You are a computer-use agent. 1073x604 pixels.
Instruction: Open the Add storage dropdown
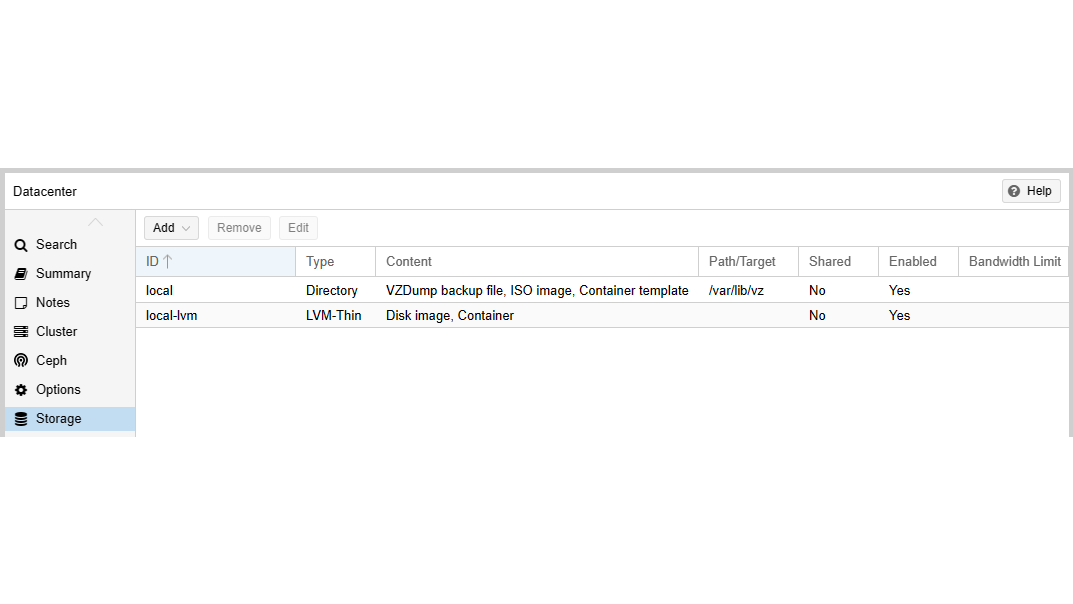coord(171,228)
